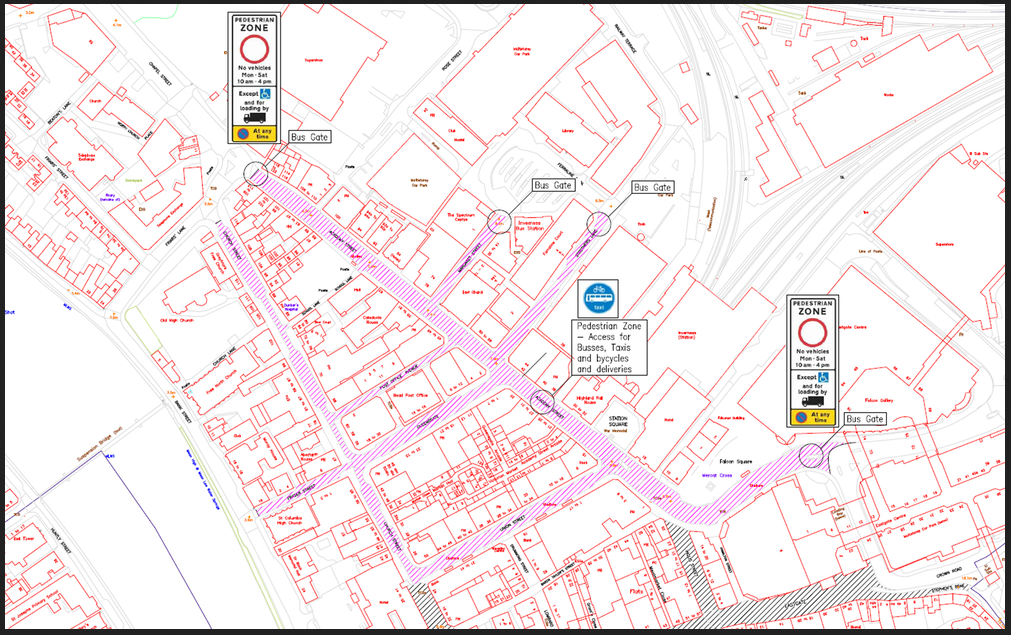Viewport: 1011px width, 635px height.
Task: Select the Bus Gate label near Falcon Square
Action: [x=865, y=419]
